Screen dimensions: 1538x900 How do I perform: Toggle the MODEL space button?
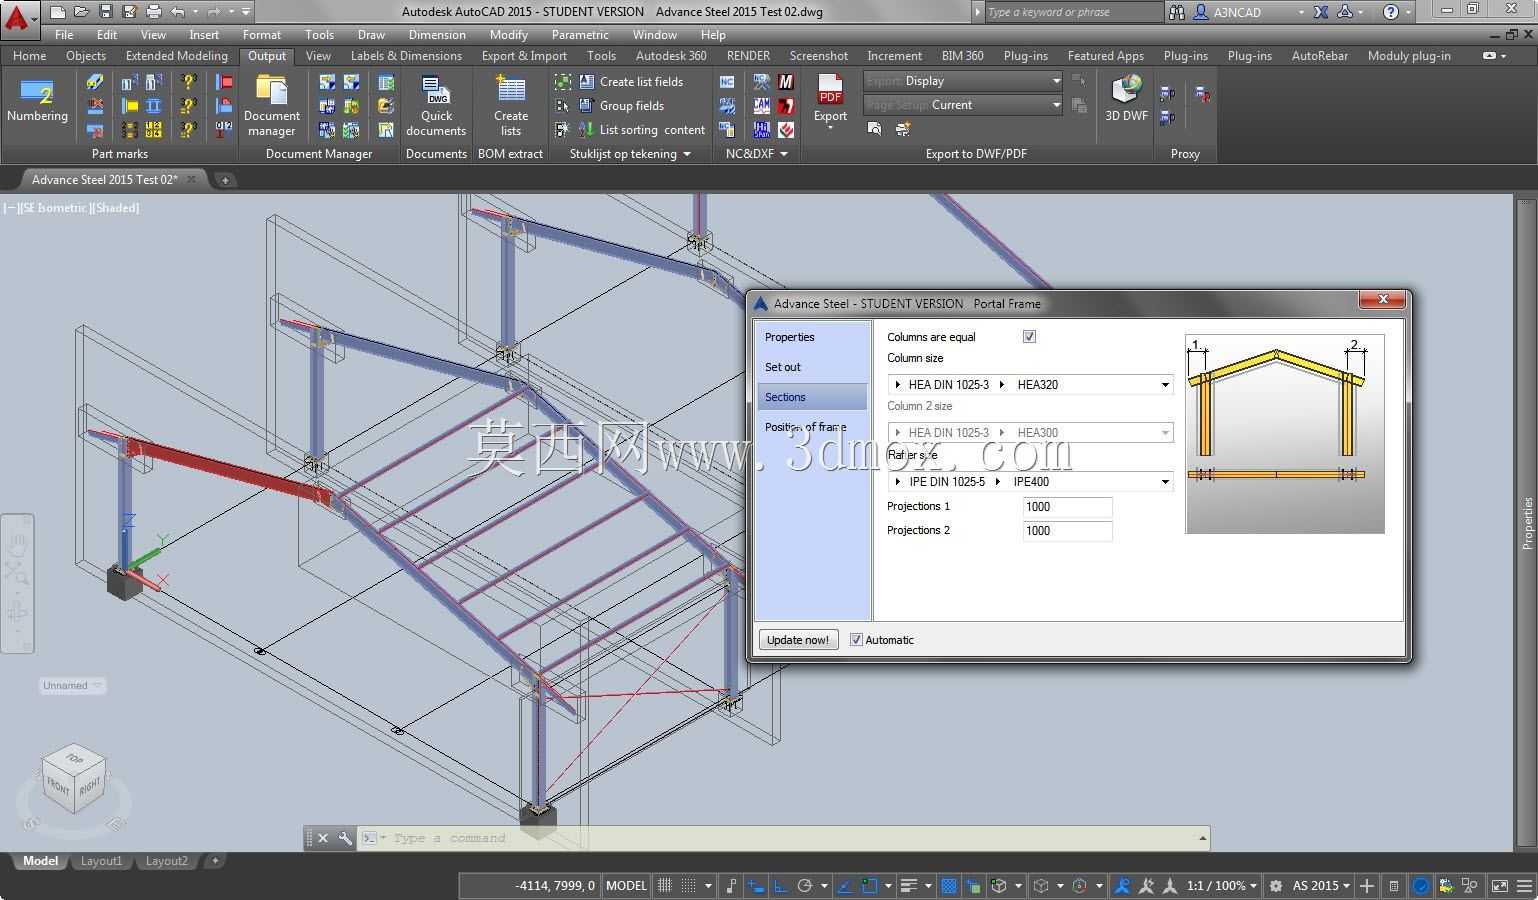click(x=626, y=886)
